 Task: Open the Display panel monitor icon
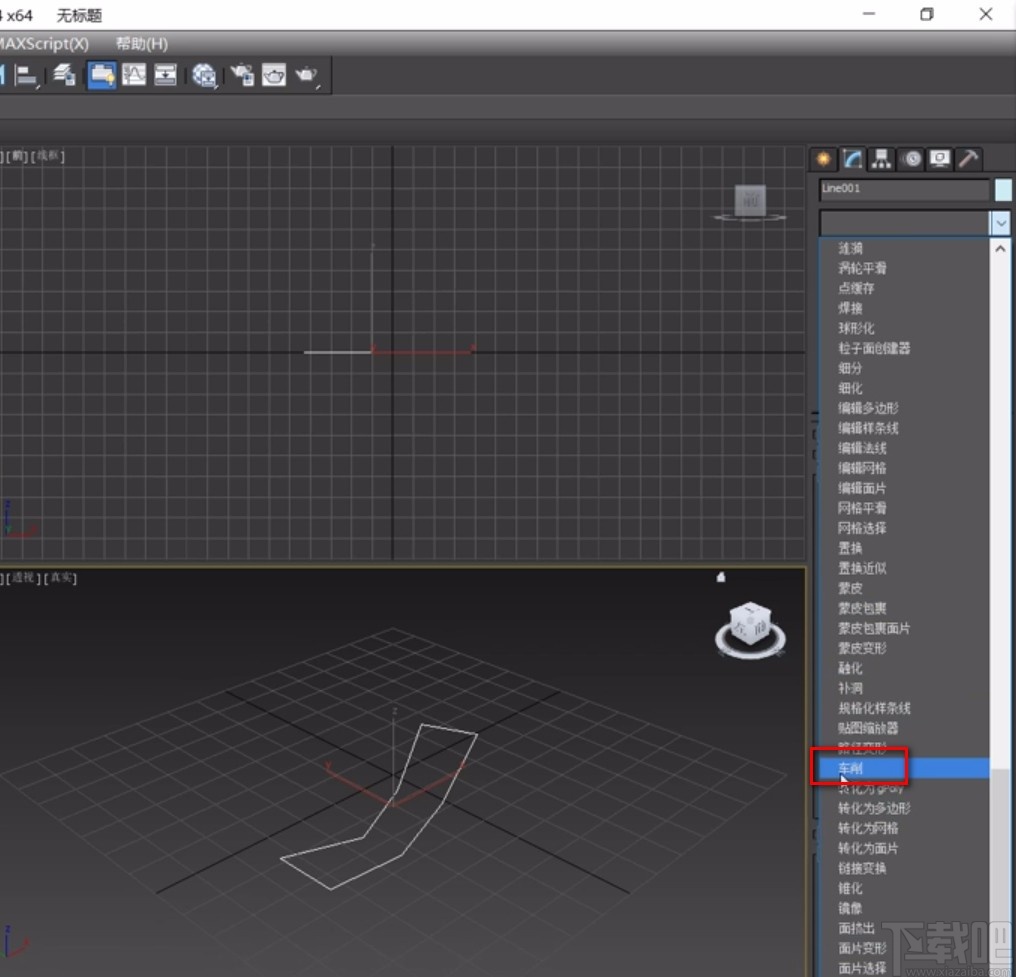coord(940,159)
